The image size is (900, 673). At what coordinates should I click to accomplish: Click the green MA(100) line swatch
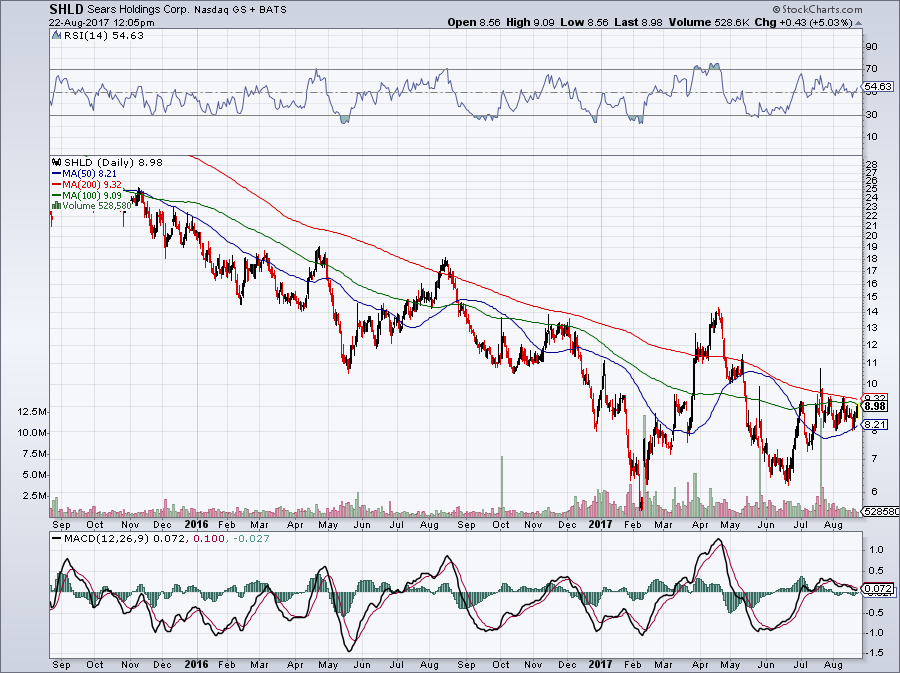56,195
